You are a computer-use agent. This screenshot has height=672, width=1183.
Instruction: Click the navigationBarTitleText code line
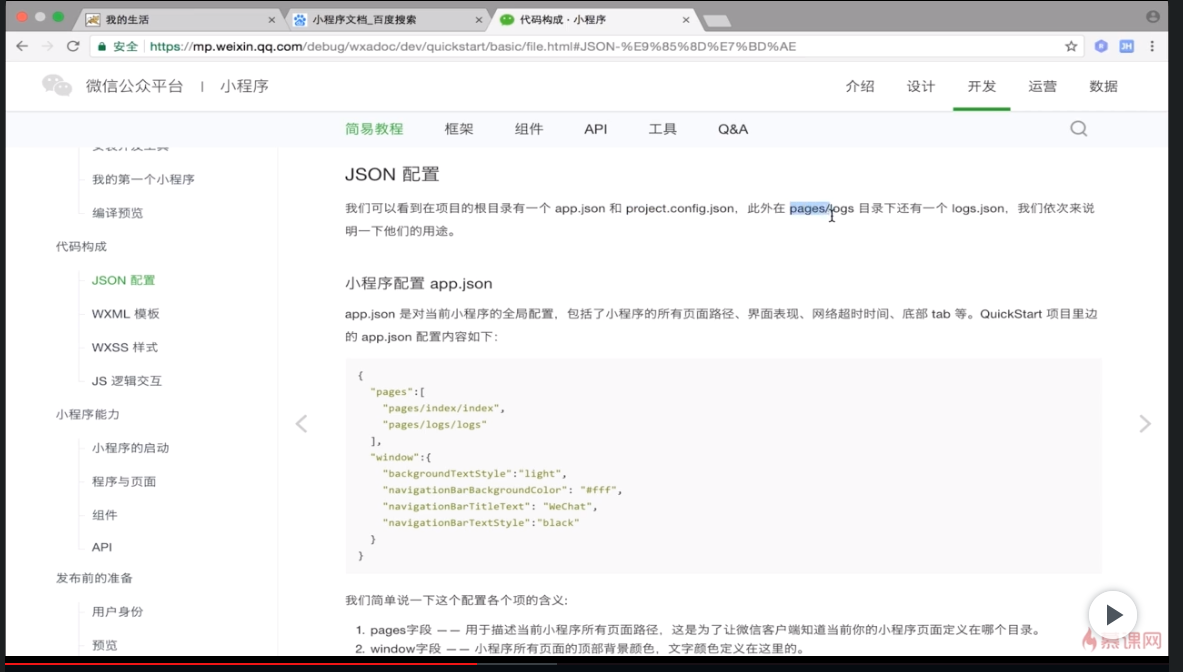coord(490,506)
